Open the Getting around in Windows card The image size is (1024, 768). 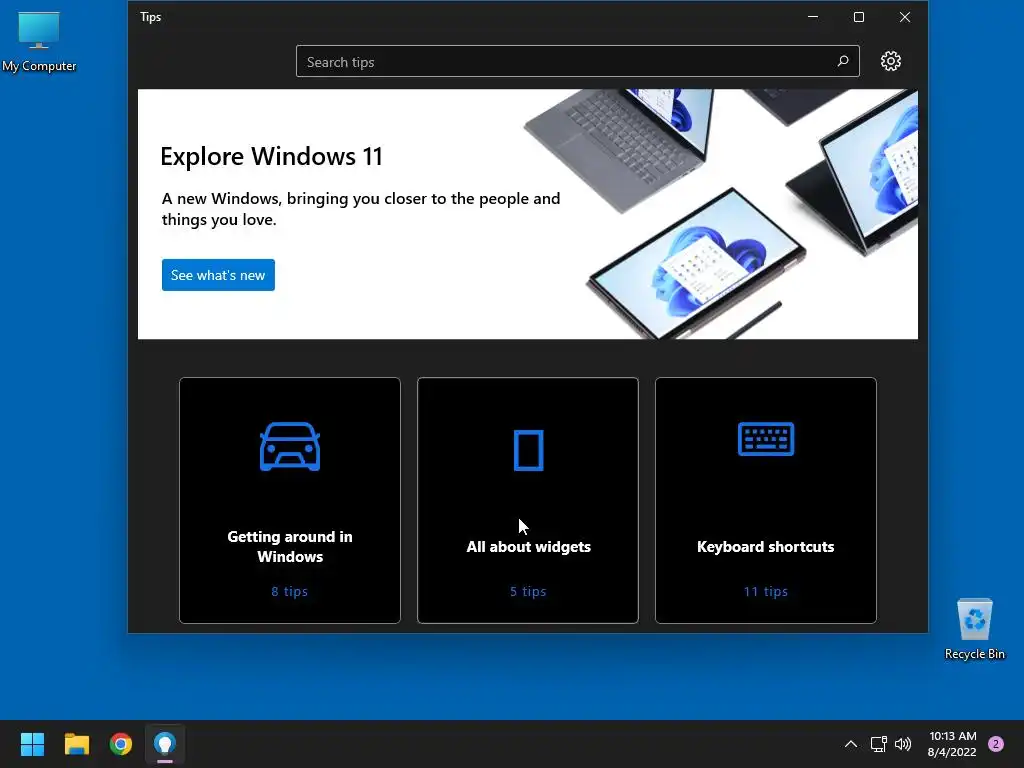tap(290, 500)
